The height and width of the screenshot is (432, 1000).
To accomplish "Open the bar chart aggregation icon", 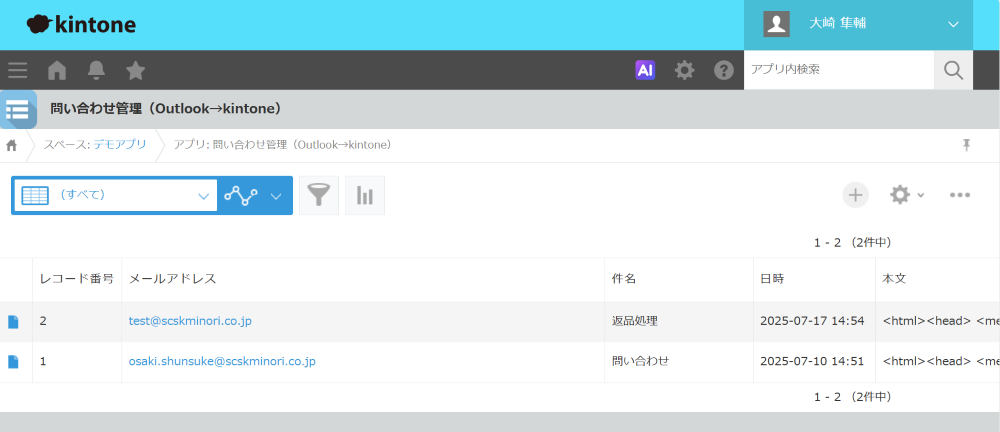I will [365, 195].
